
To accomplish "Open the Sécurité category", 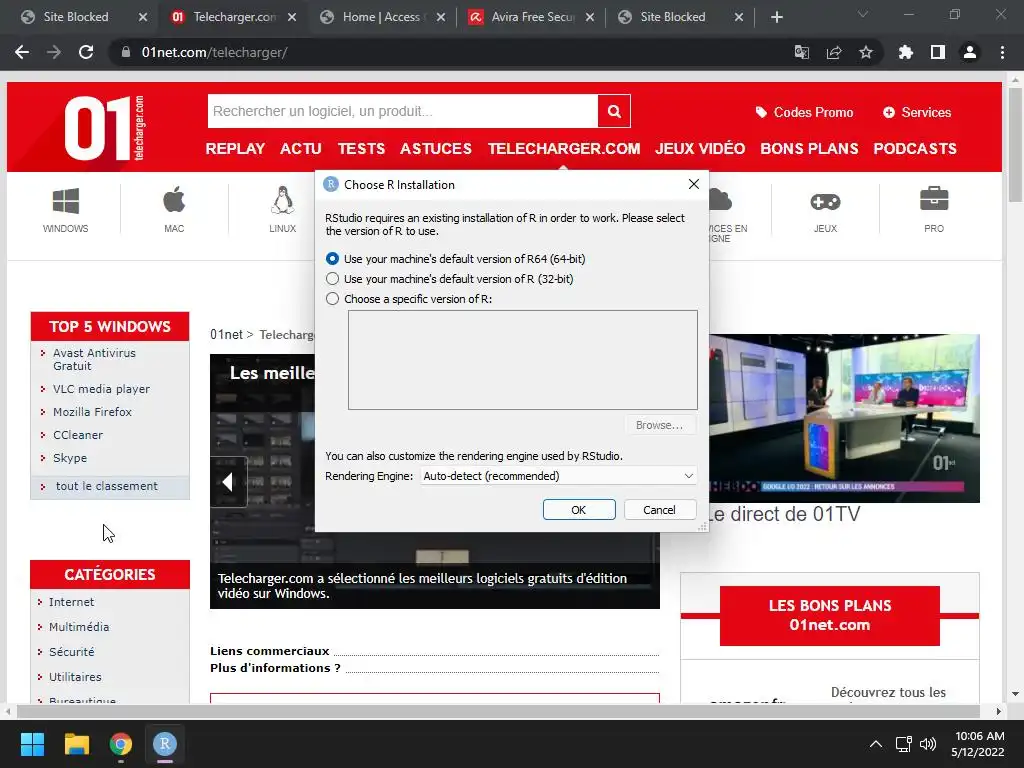I will click(x=71, y=652).
